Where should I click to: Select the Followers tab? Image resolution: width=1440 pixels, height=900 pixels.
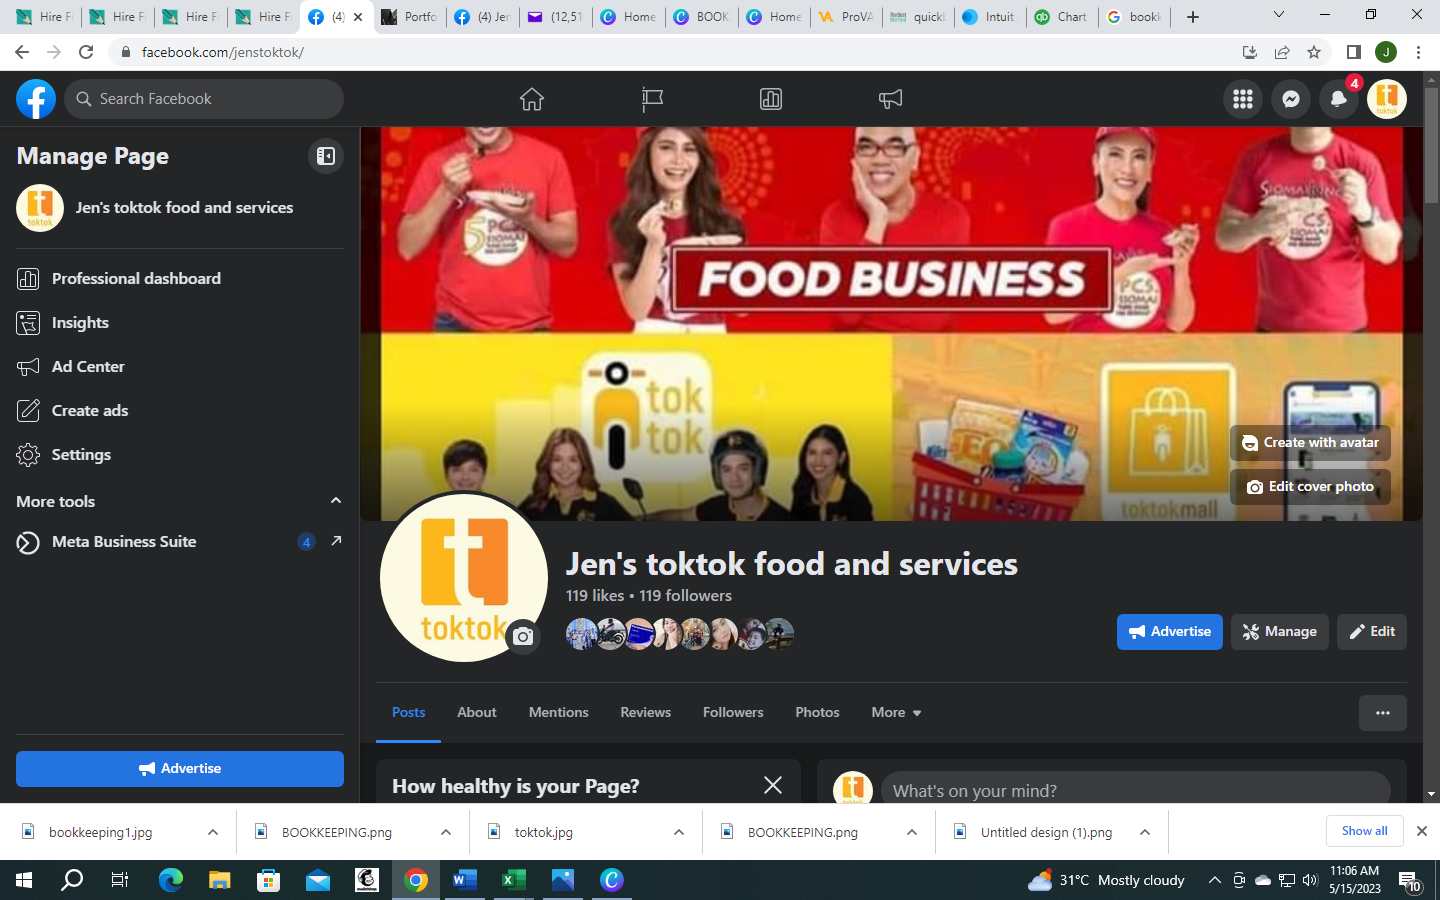(x=733, y=713)
